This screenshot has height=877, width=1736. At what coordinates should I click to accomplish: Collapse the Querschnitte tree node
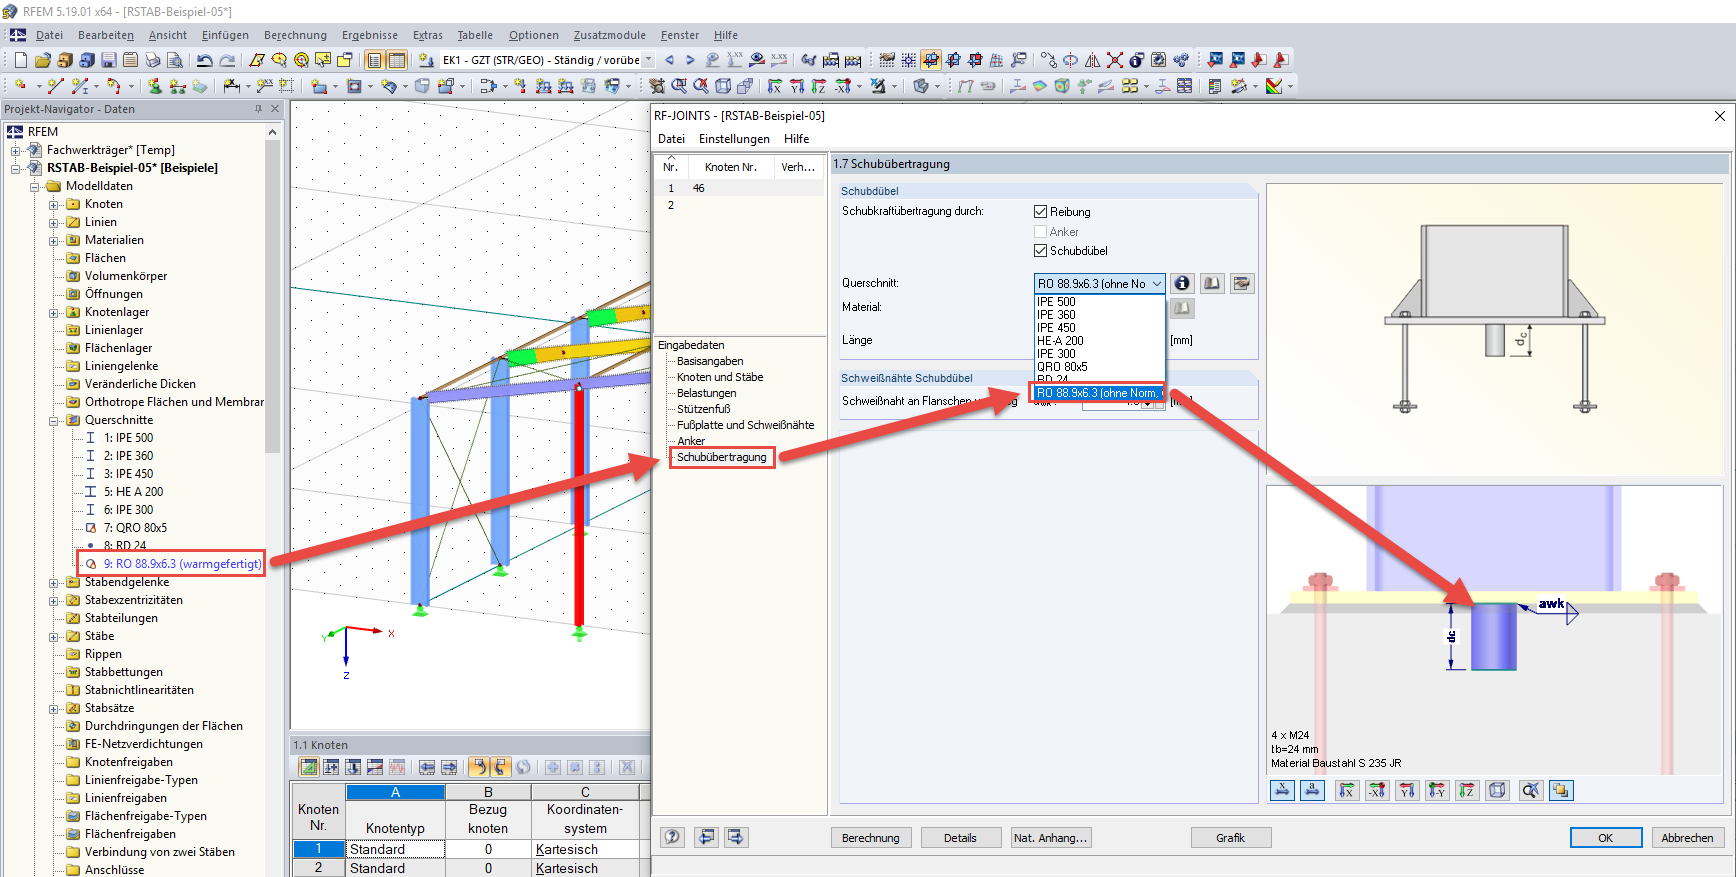pos(54,420)
